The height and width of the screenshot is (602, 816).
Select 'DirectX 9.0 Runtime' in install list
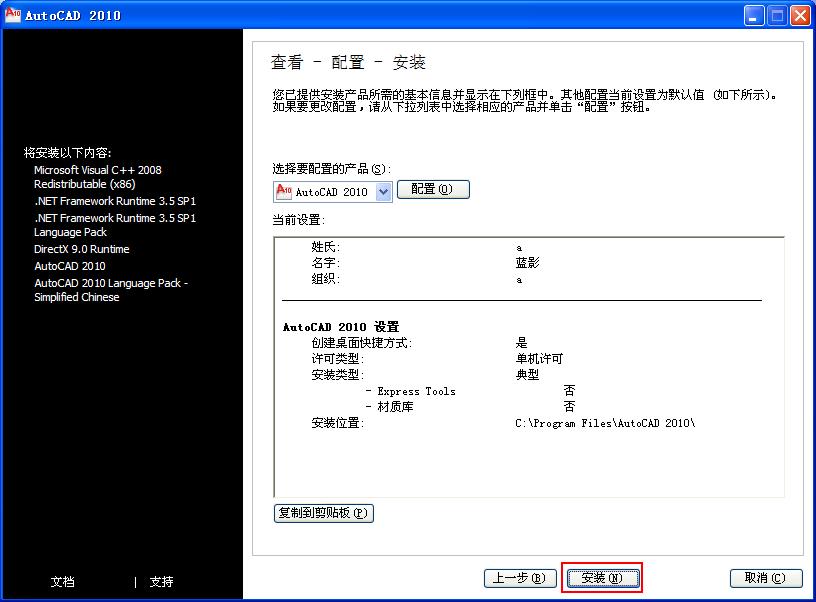coord(82,249)
